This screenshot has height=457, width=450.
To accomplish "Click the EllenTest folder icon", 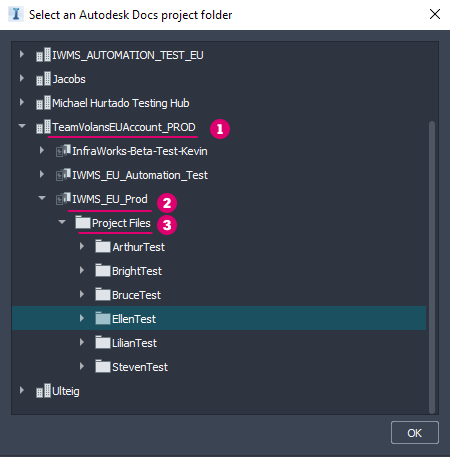I will tap(103, 318).
